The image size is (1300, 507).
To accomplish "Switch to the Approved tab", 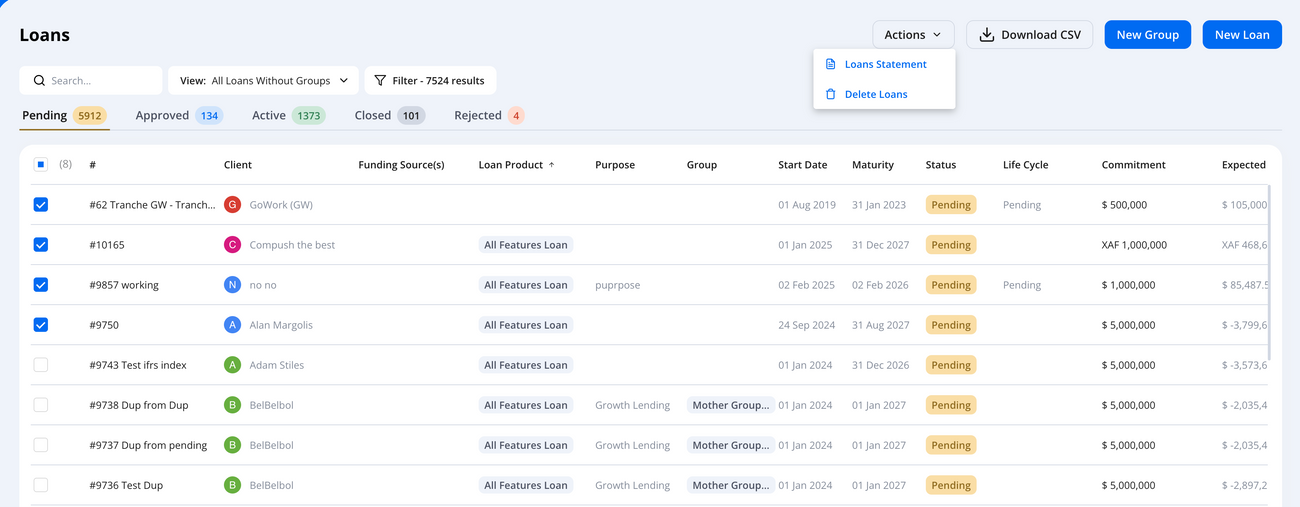I will point(179,115).
